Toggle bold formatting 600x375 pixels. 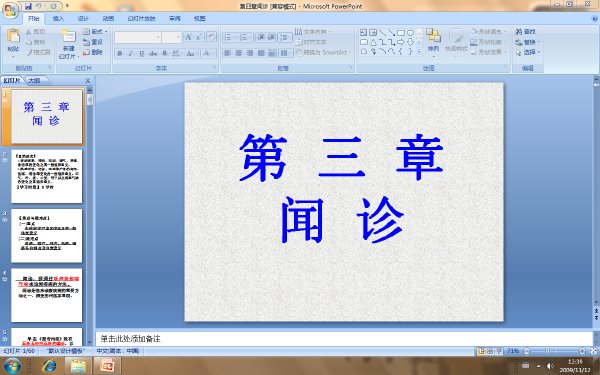pyautogui.click(x=120, y=54)
